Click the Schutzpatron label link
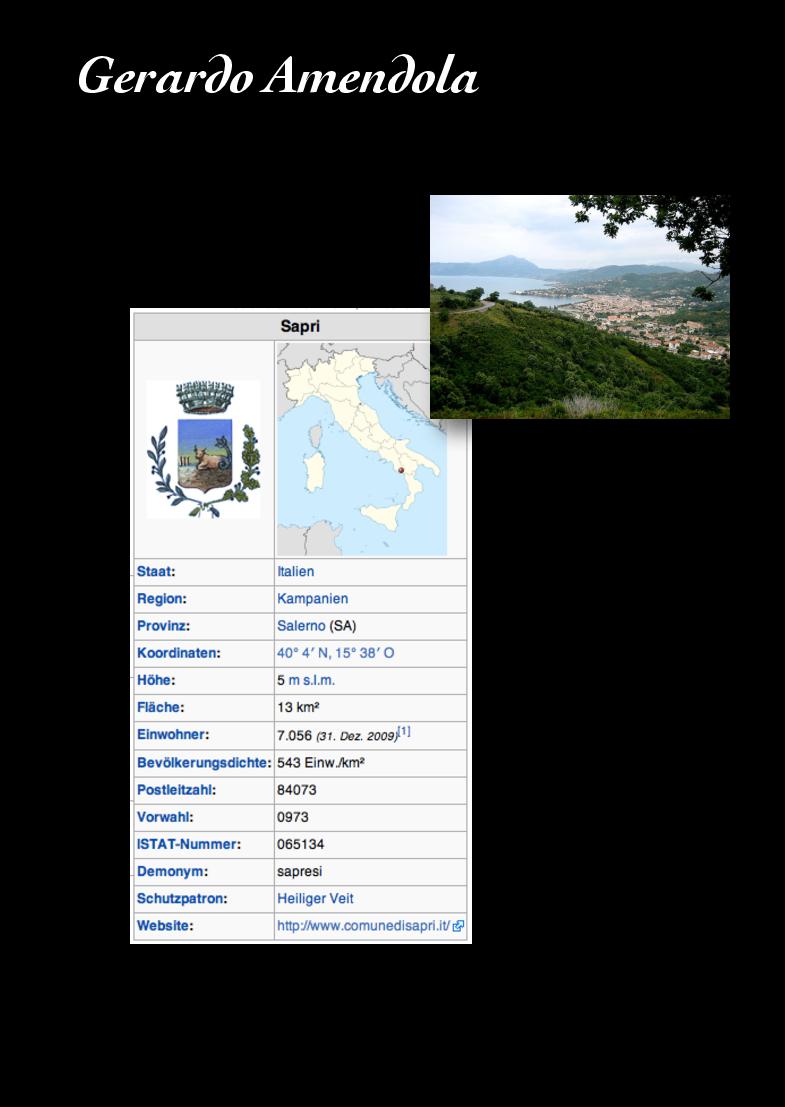 click(x=180, y=899)
